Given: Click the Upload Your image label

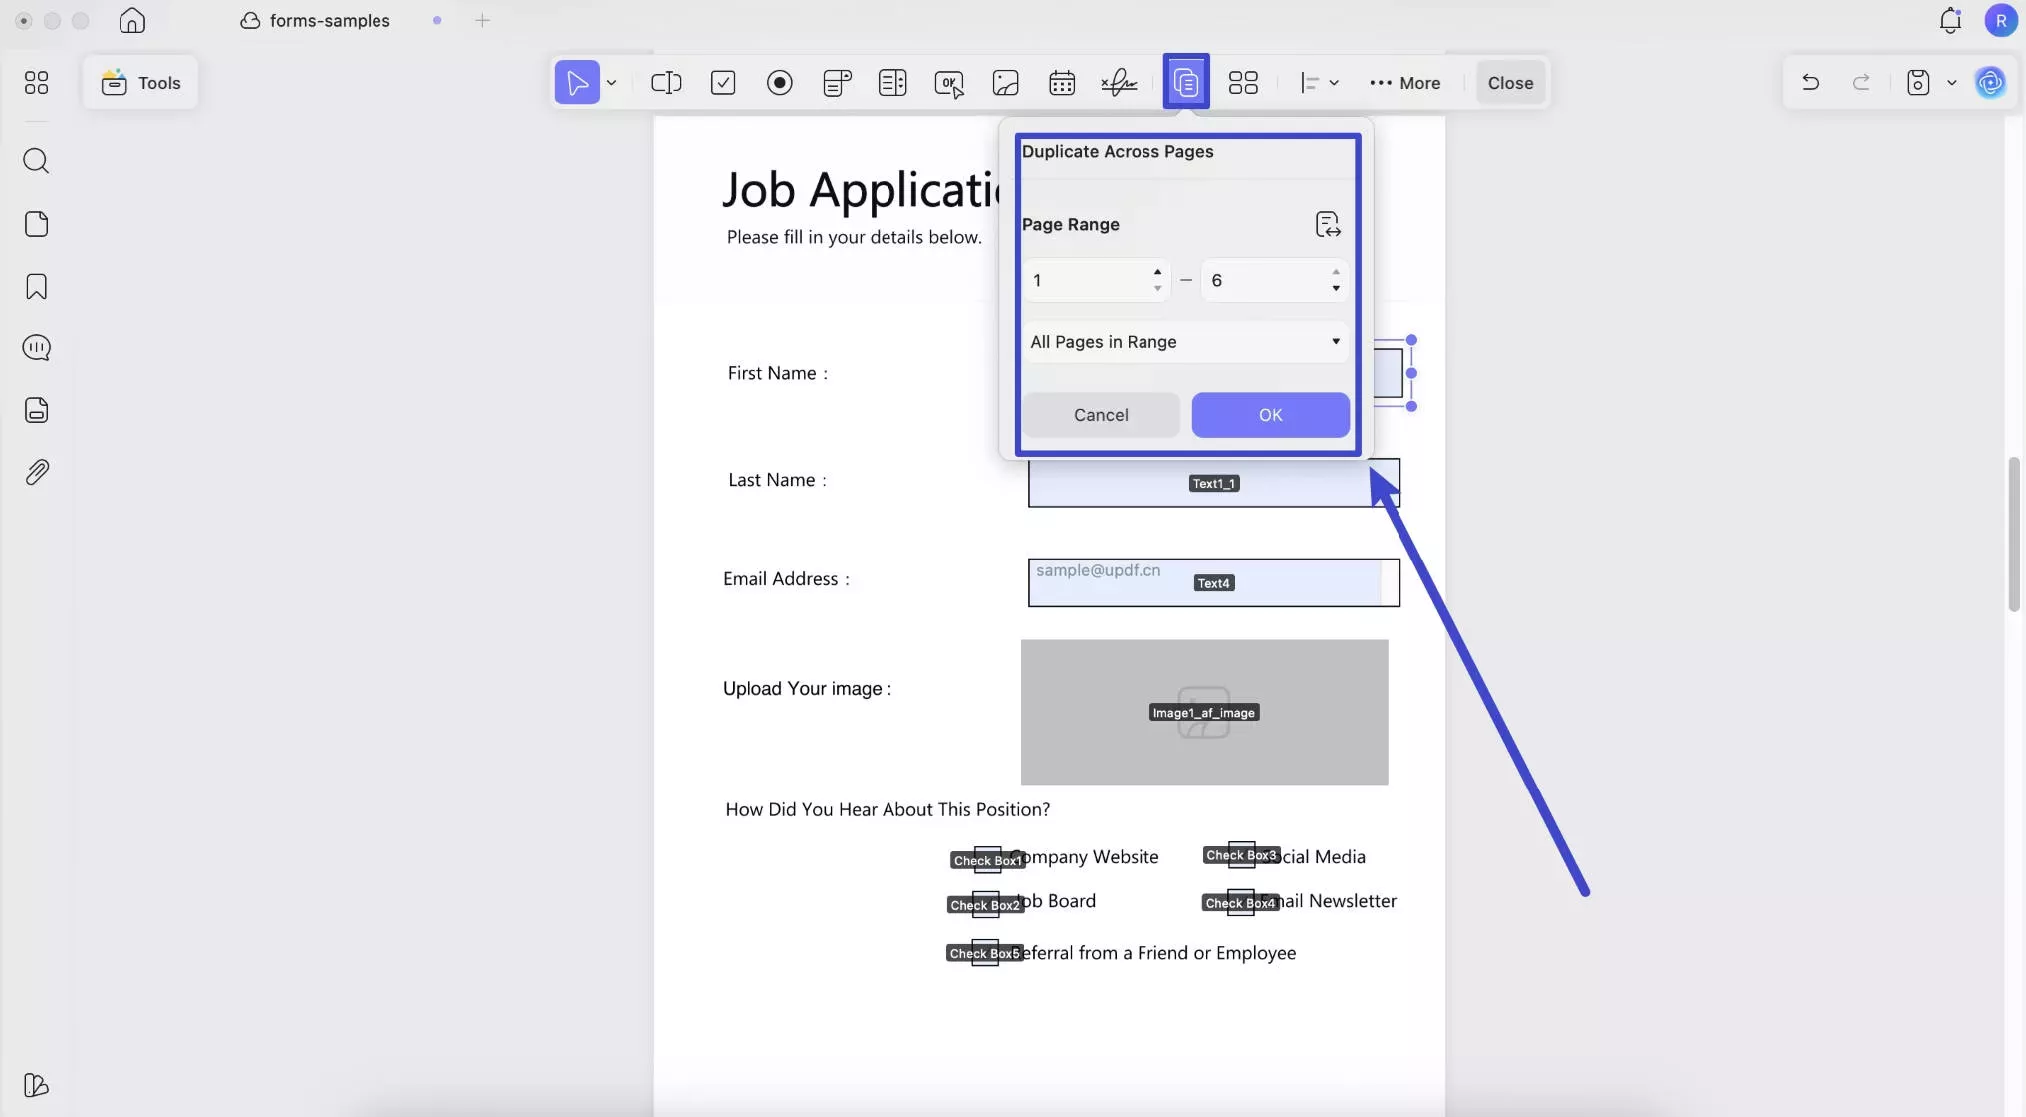Looking at the screenshot, I should point(807,689).
